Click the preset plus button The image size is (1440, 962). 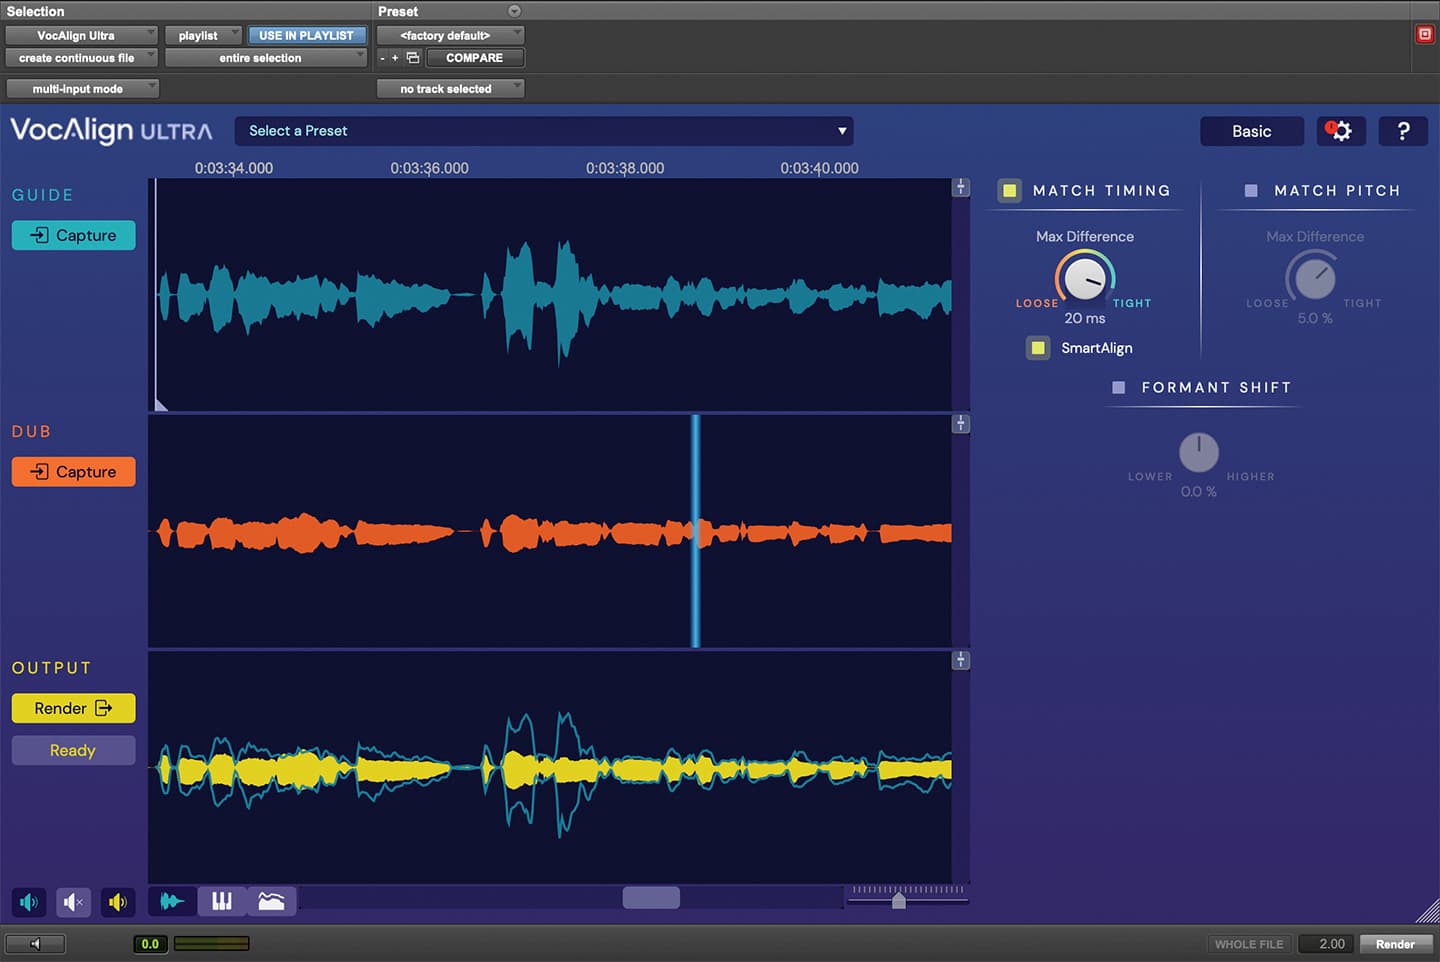coord(395,58)
